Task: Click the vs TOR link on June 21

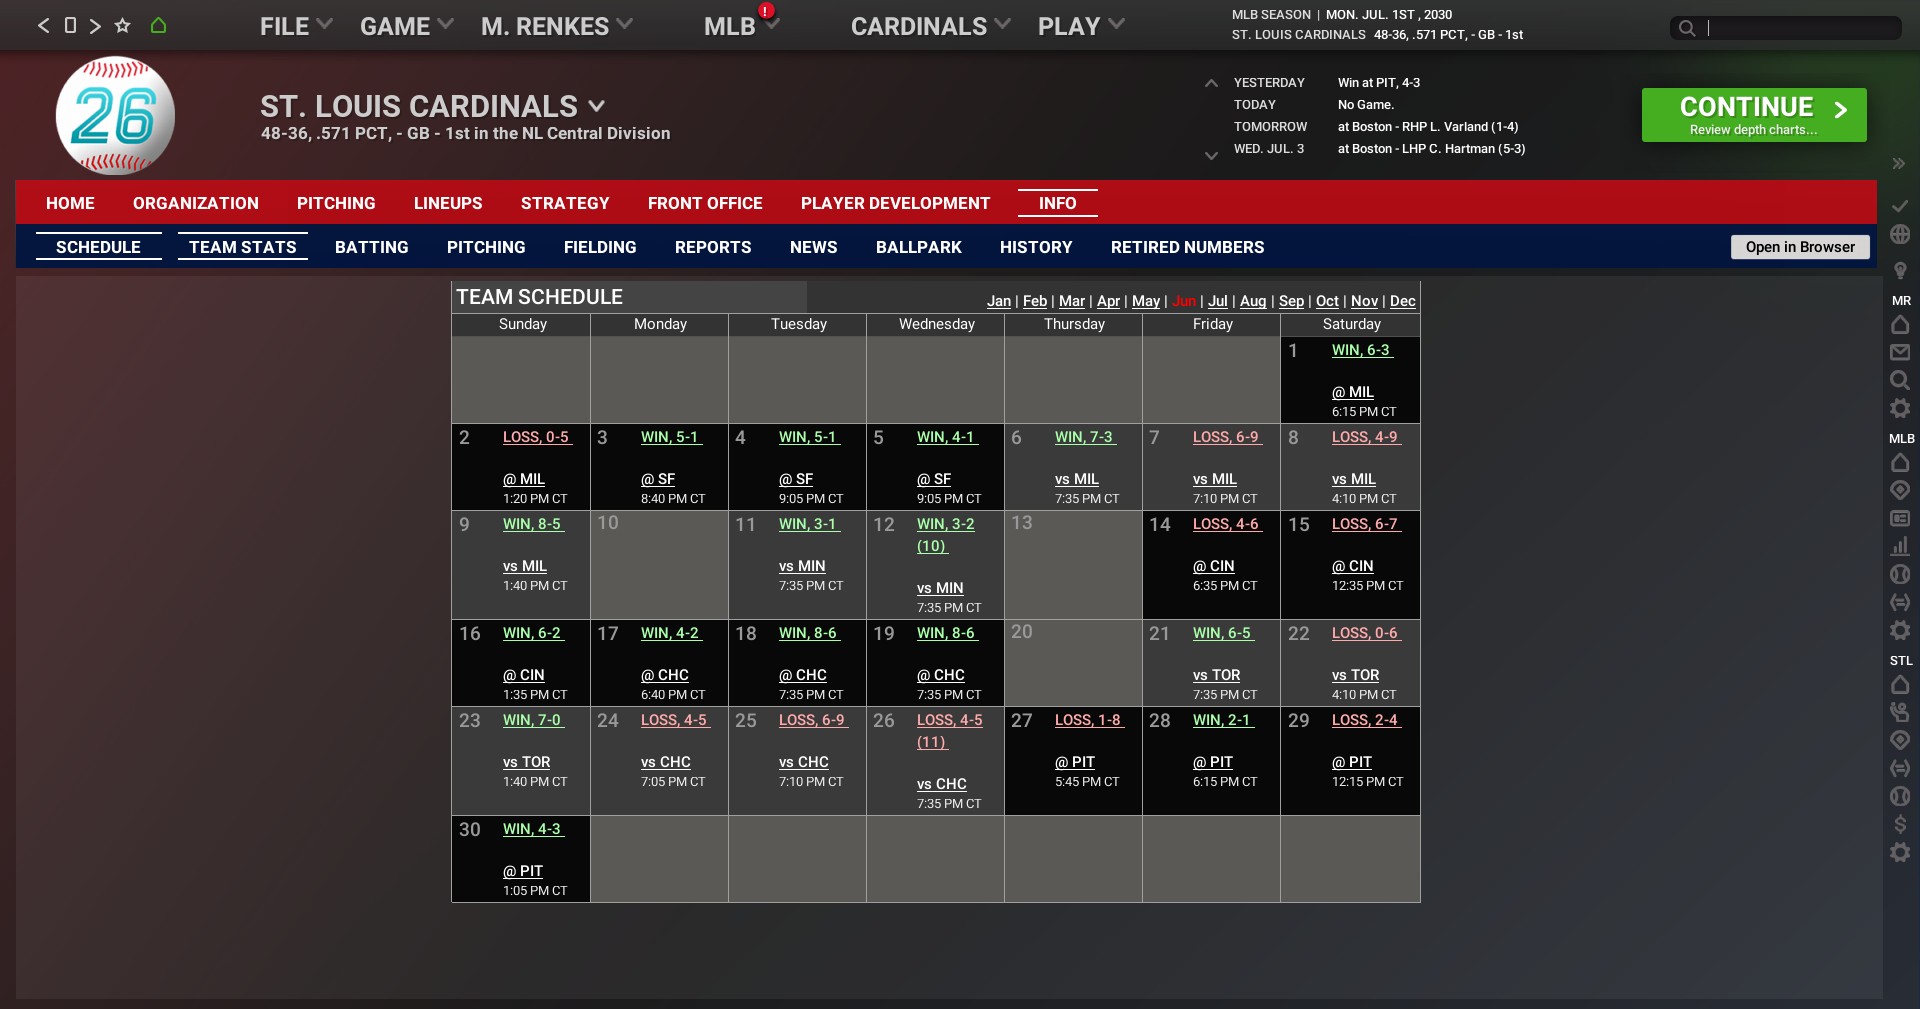Action: coord(1217,675)
